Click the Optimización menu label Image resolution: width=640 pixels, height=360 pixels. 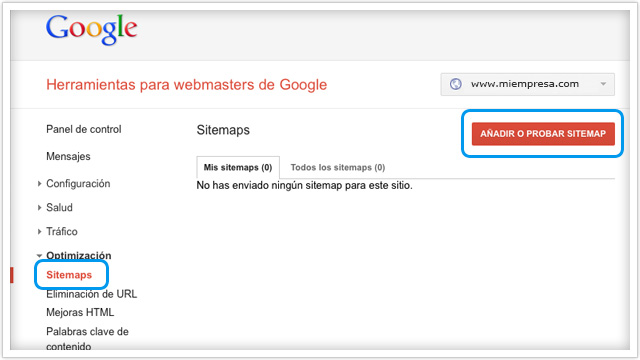click(x=78, y=256)
